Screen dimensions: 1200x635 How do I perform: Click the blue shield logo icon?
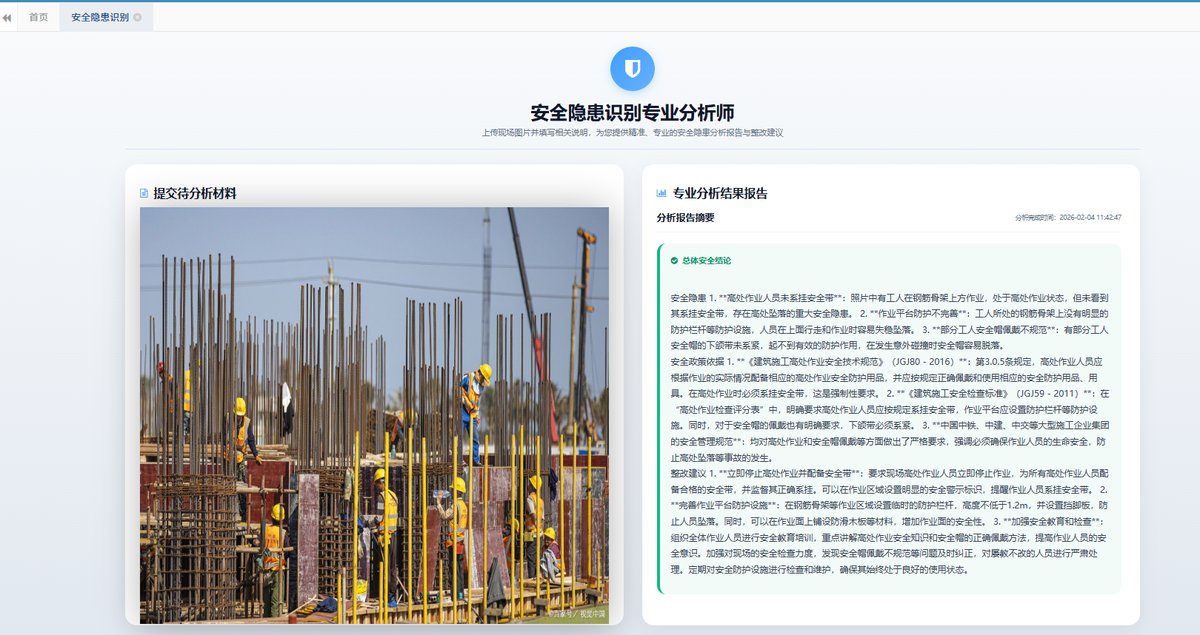(x=632, y=68)
